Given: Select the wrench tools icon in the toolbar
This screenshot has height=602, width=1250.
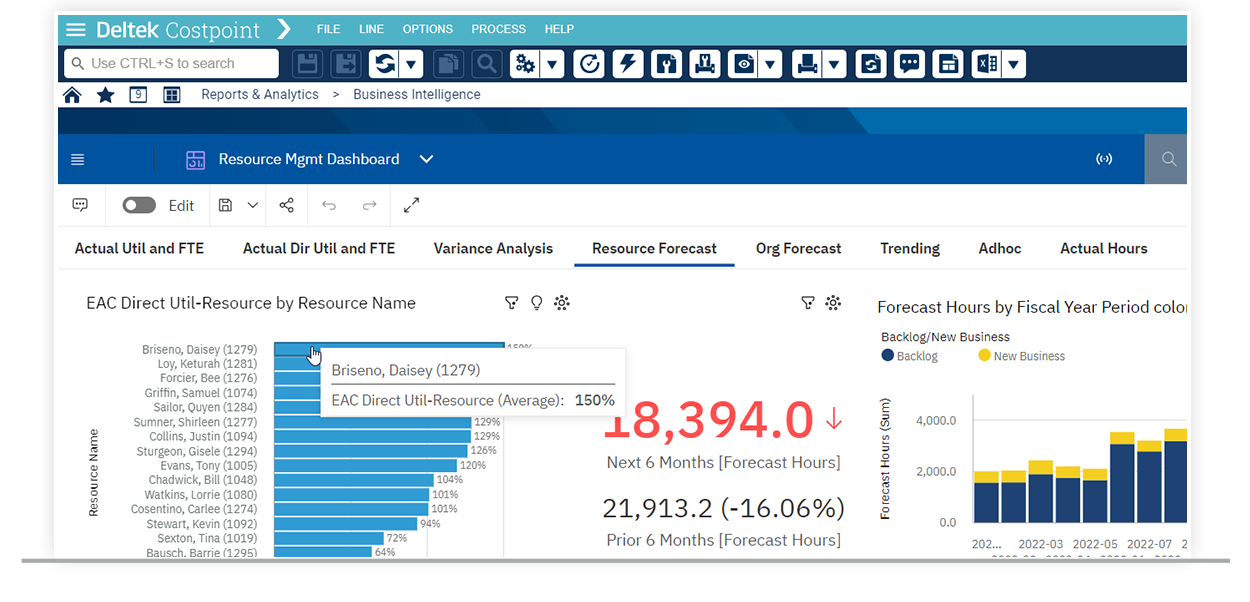Looking at the screenshot, I should pyautogui.click(x=666, y=64).
